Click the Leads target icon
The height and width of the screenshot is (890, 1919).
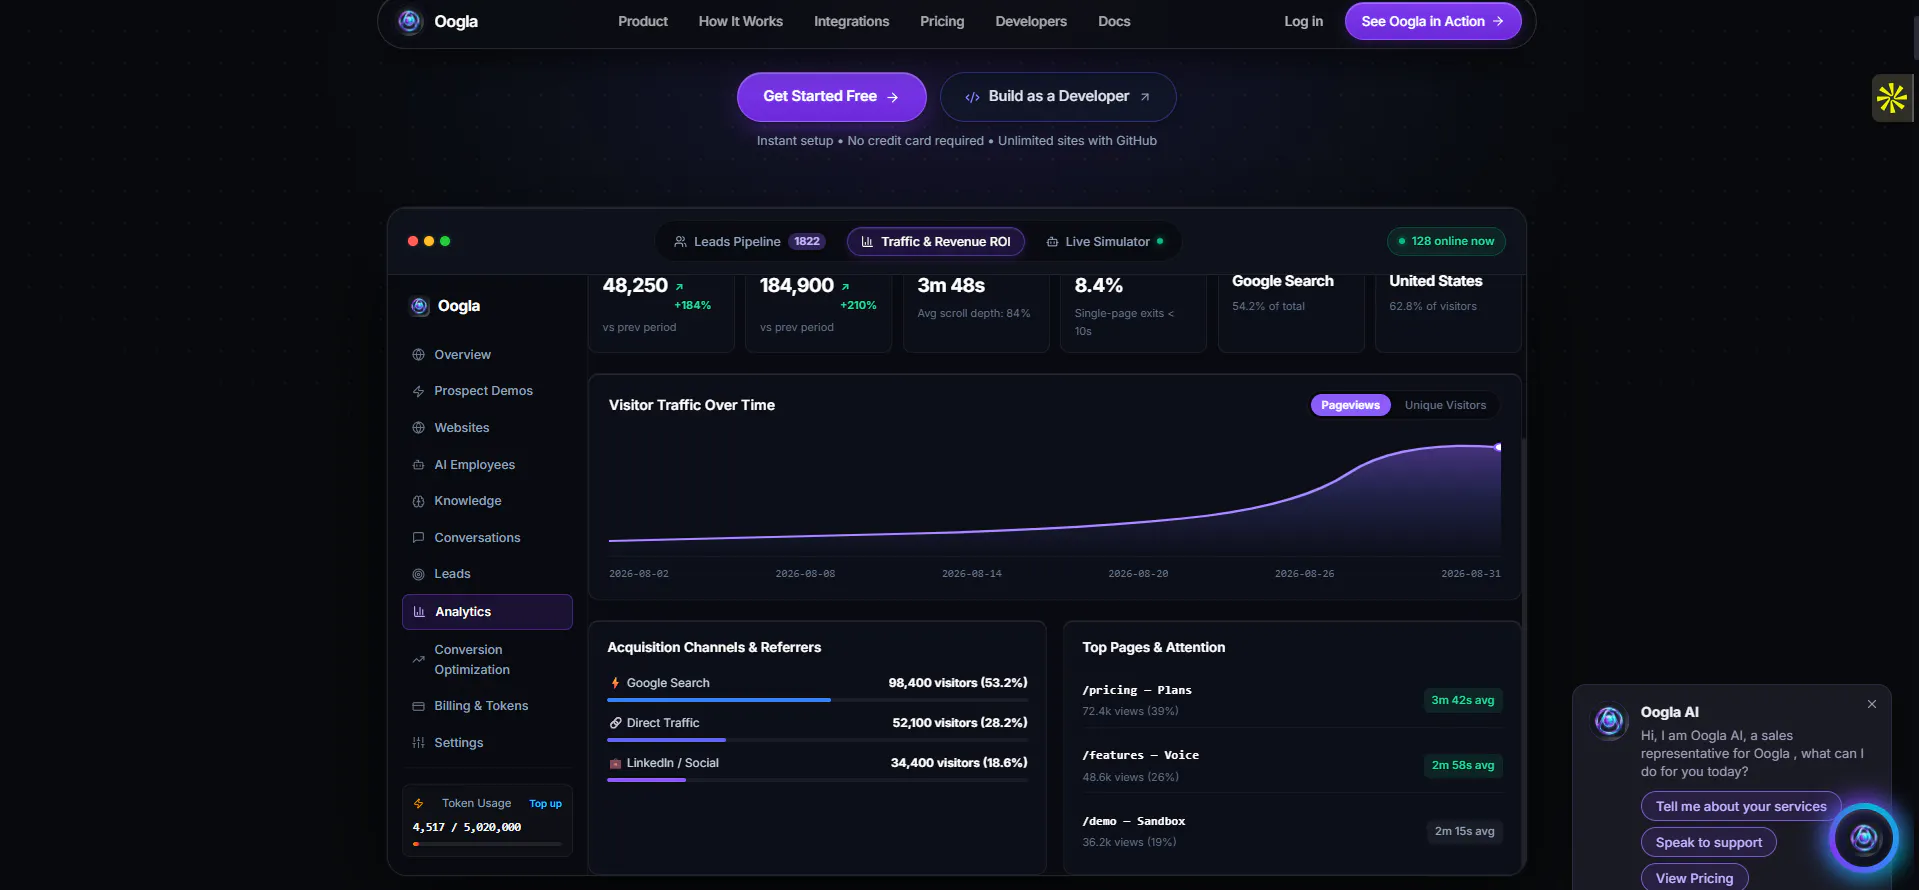418,574
